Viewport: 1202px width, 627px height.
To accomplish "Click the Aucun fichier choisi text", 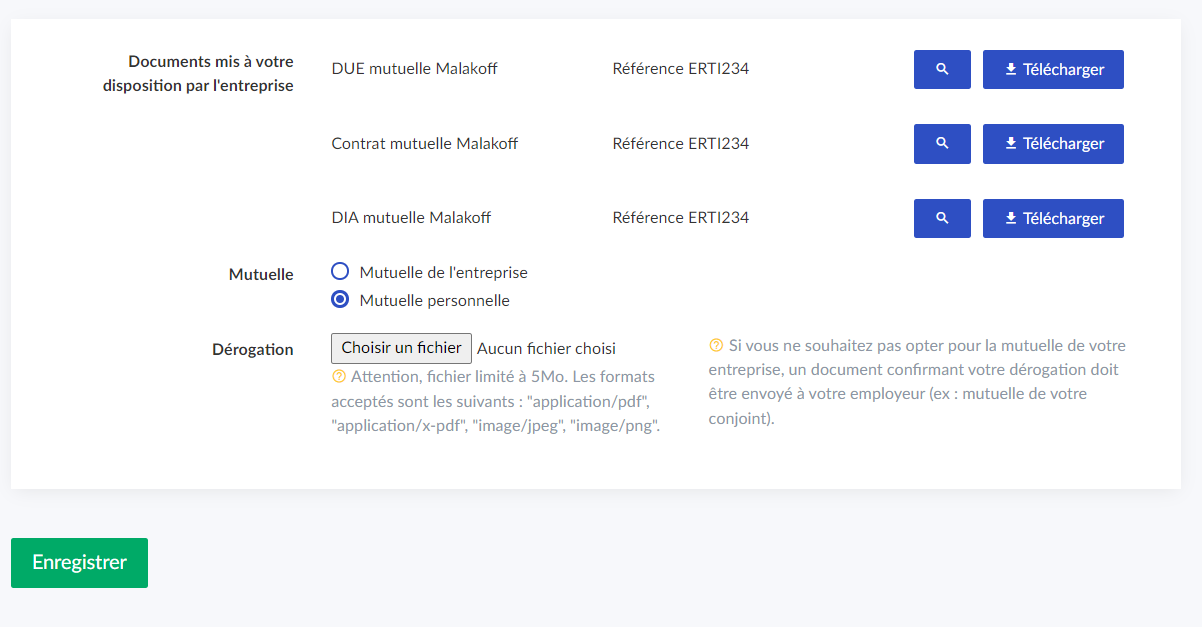I will (546, 349).
